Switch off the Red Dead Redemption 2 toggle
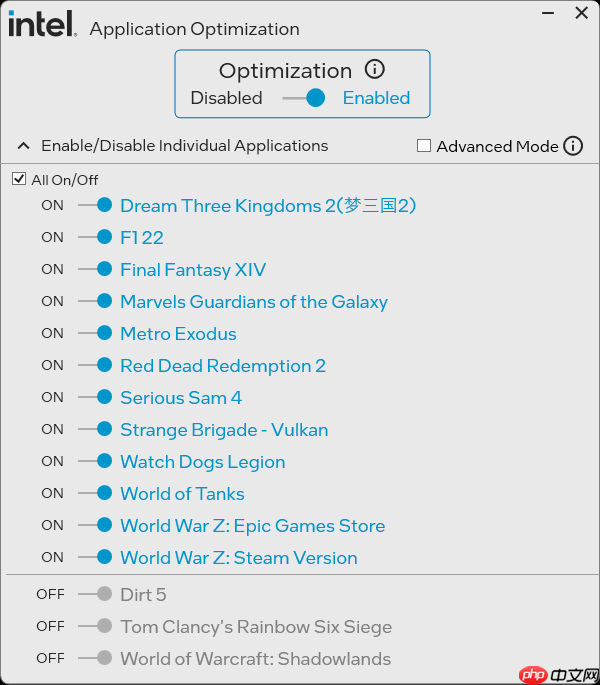Image resolution: width=600 pixels, height=685 pixels. click(x=96, y=366)
